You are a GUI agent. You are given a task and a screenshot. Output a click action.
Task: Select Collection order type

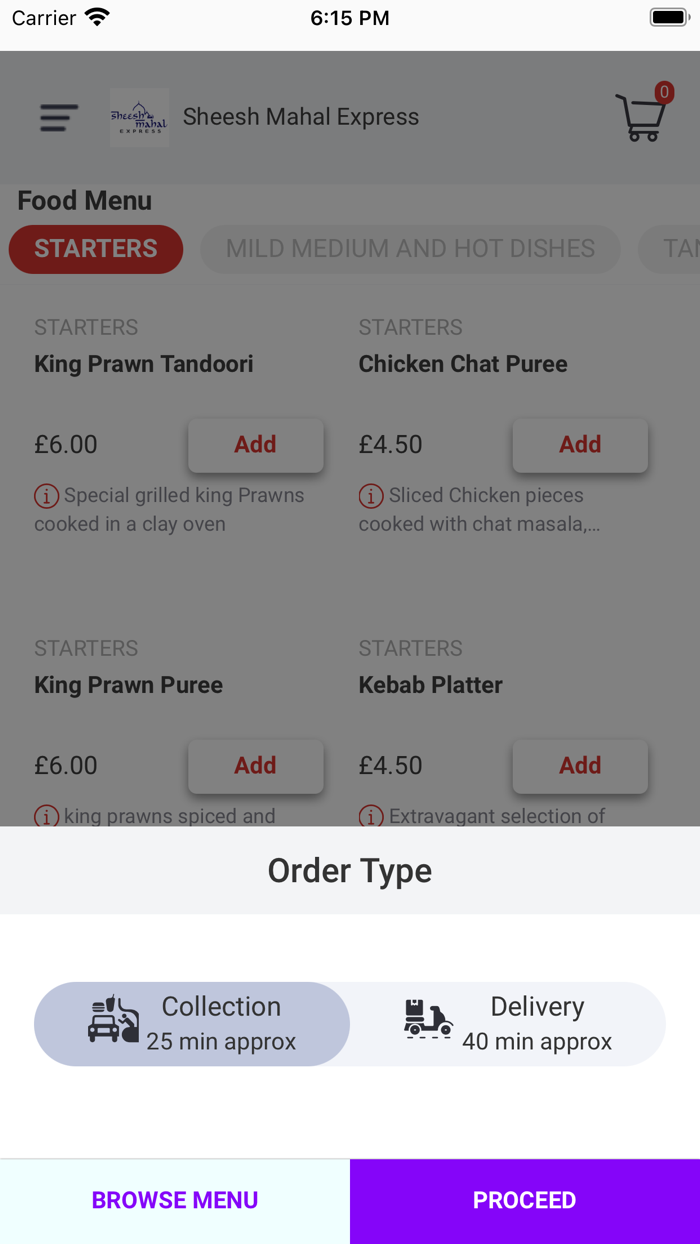pyautogui.click(x=192, y=1023)
